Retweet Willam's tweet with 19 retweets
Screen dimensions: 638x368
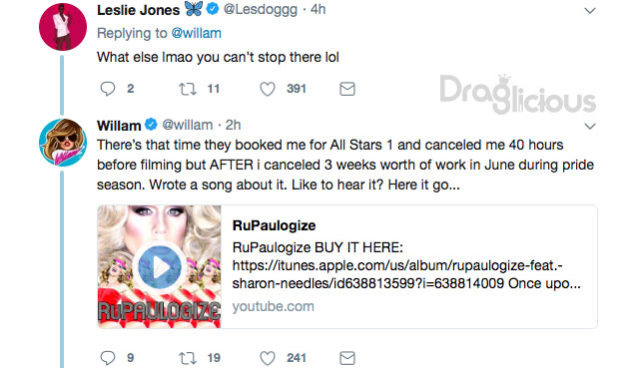(188, 358)
